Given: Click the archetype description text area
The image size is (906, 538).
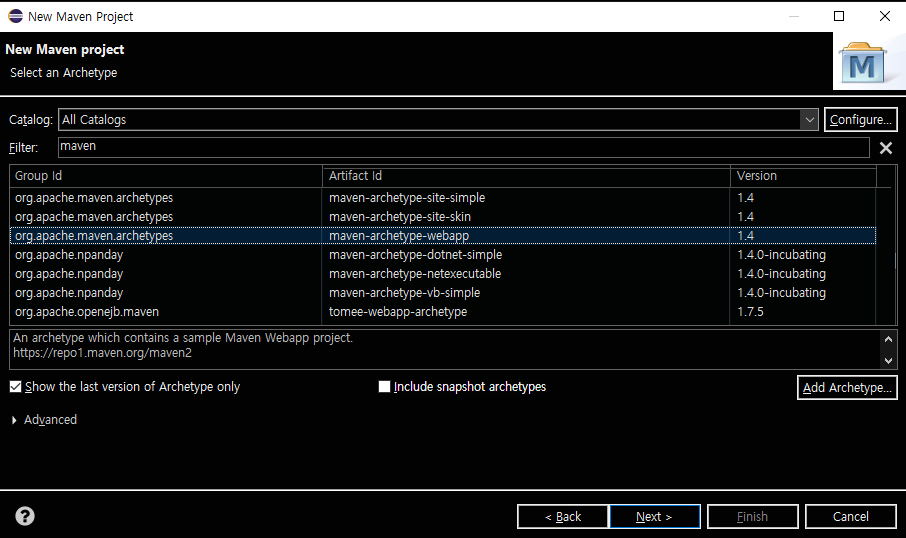Looking at the screenshot, I should pos(445,349).
